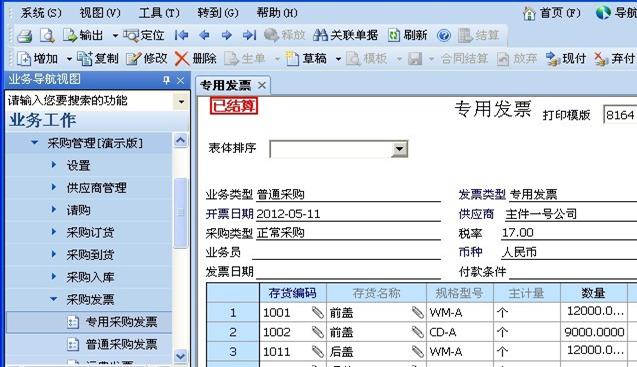Open the 表体排序 combo box

pyautogui.click(x=339, y=149)
